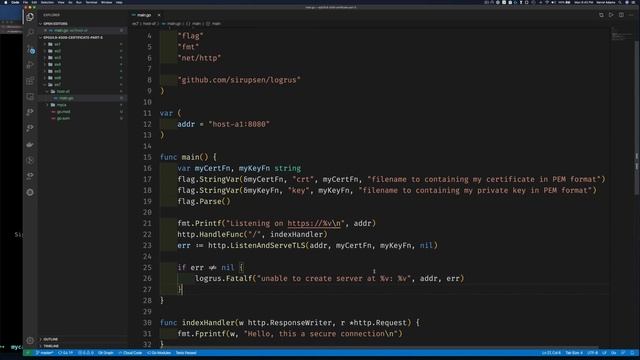Open go.sum in the file tree
Screen dimensions: 640x360
coord(63,118)
